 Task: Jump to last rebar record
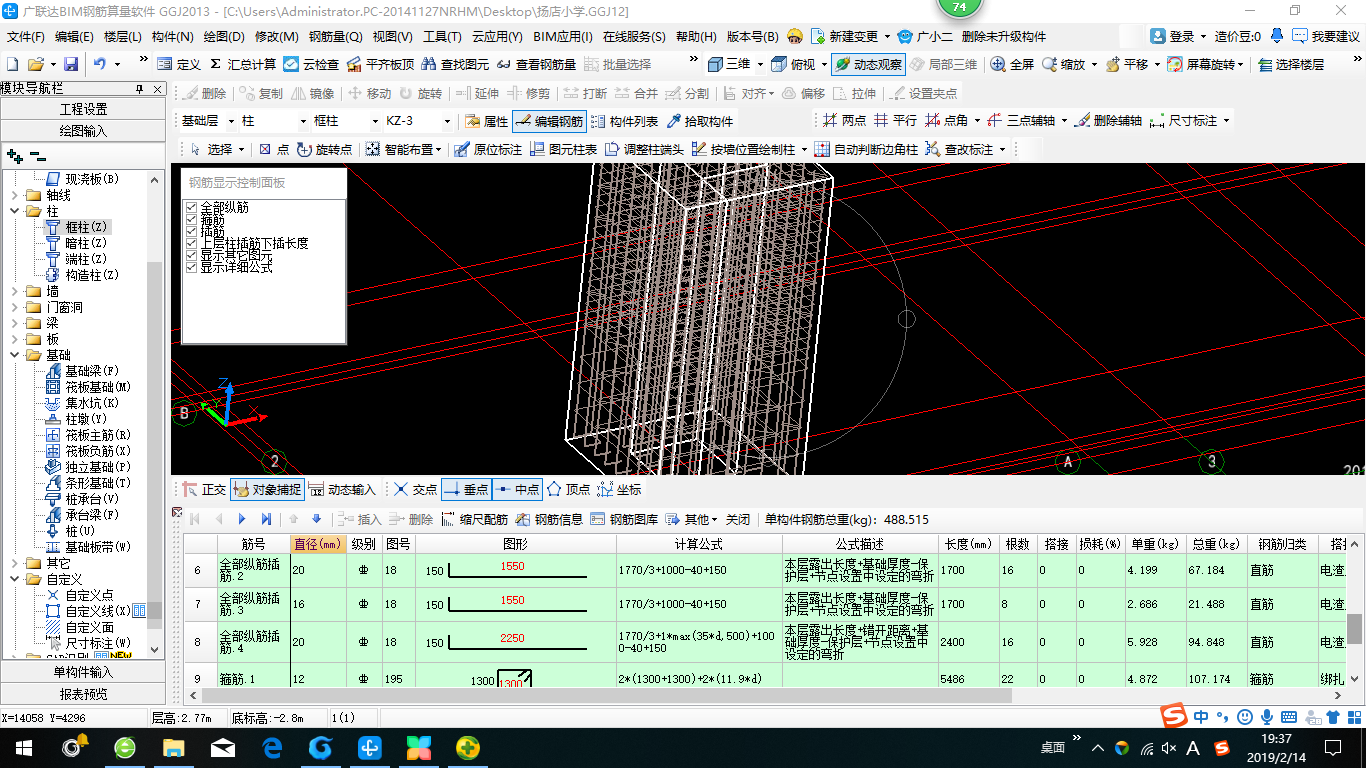pos(266,519)
